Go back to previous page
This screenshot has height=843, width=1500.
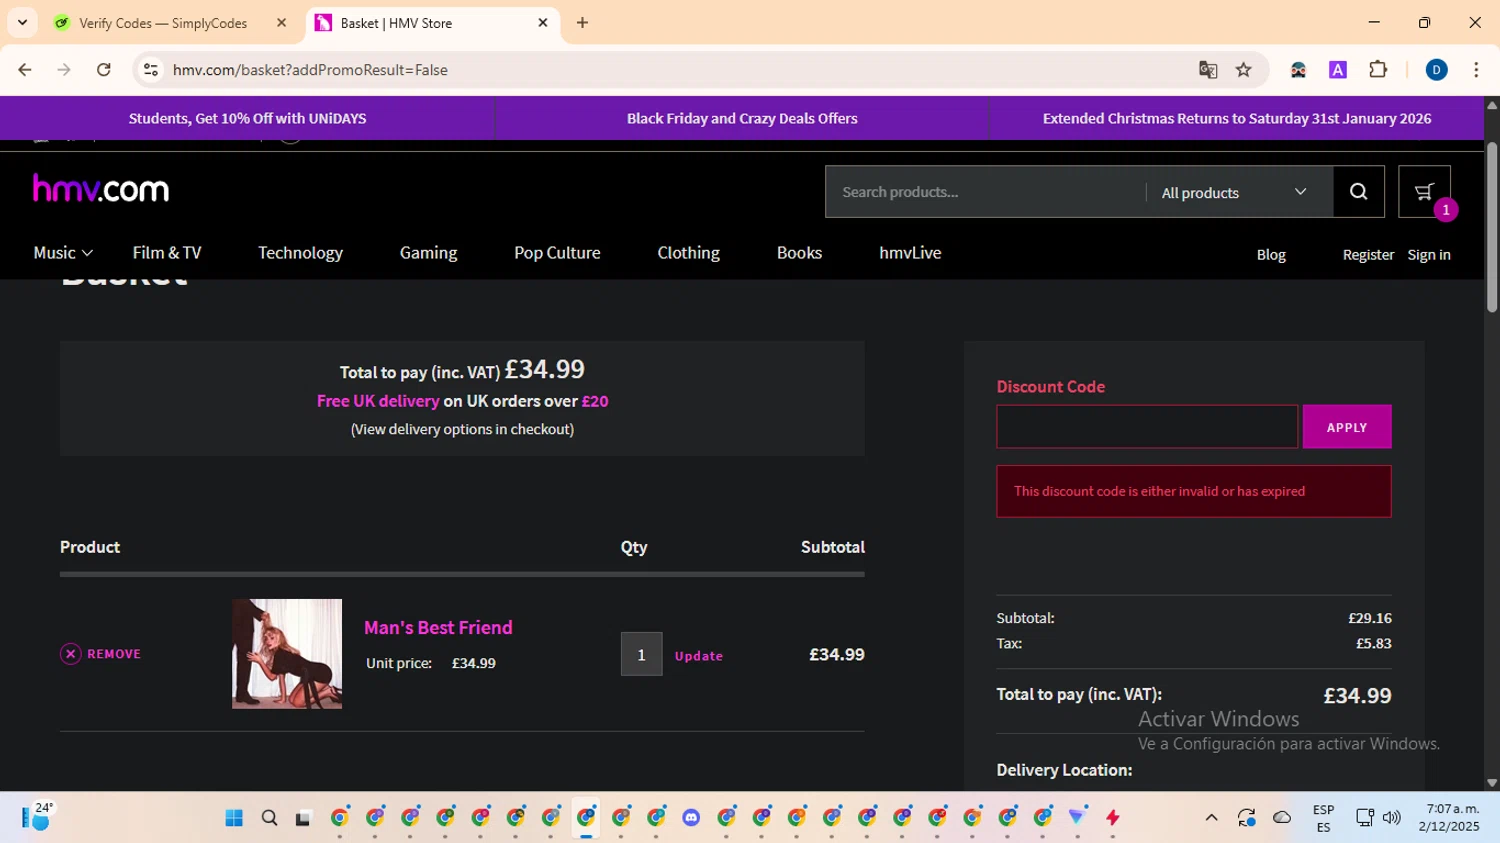pos(25,70)
